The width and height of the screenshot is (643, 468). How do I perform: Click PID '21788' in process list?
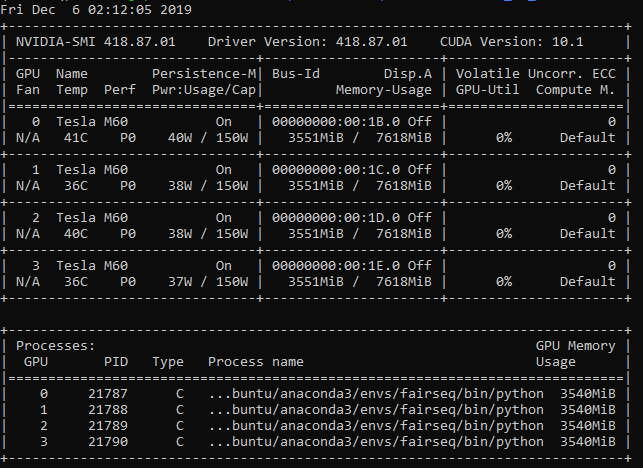(108, 410)
